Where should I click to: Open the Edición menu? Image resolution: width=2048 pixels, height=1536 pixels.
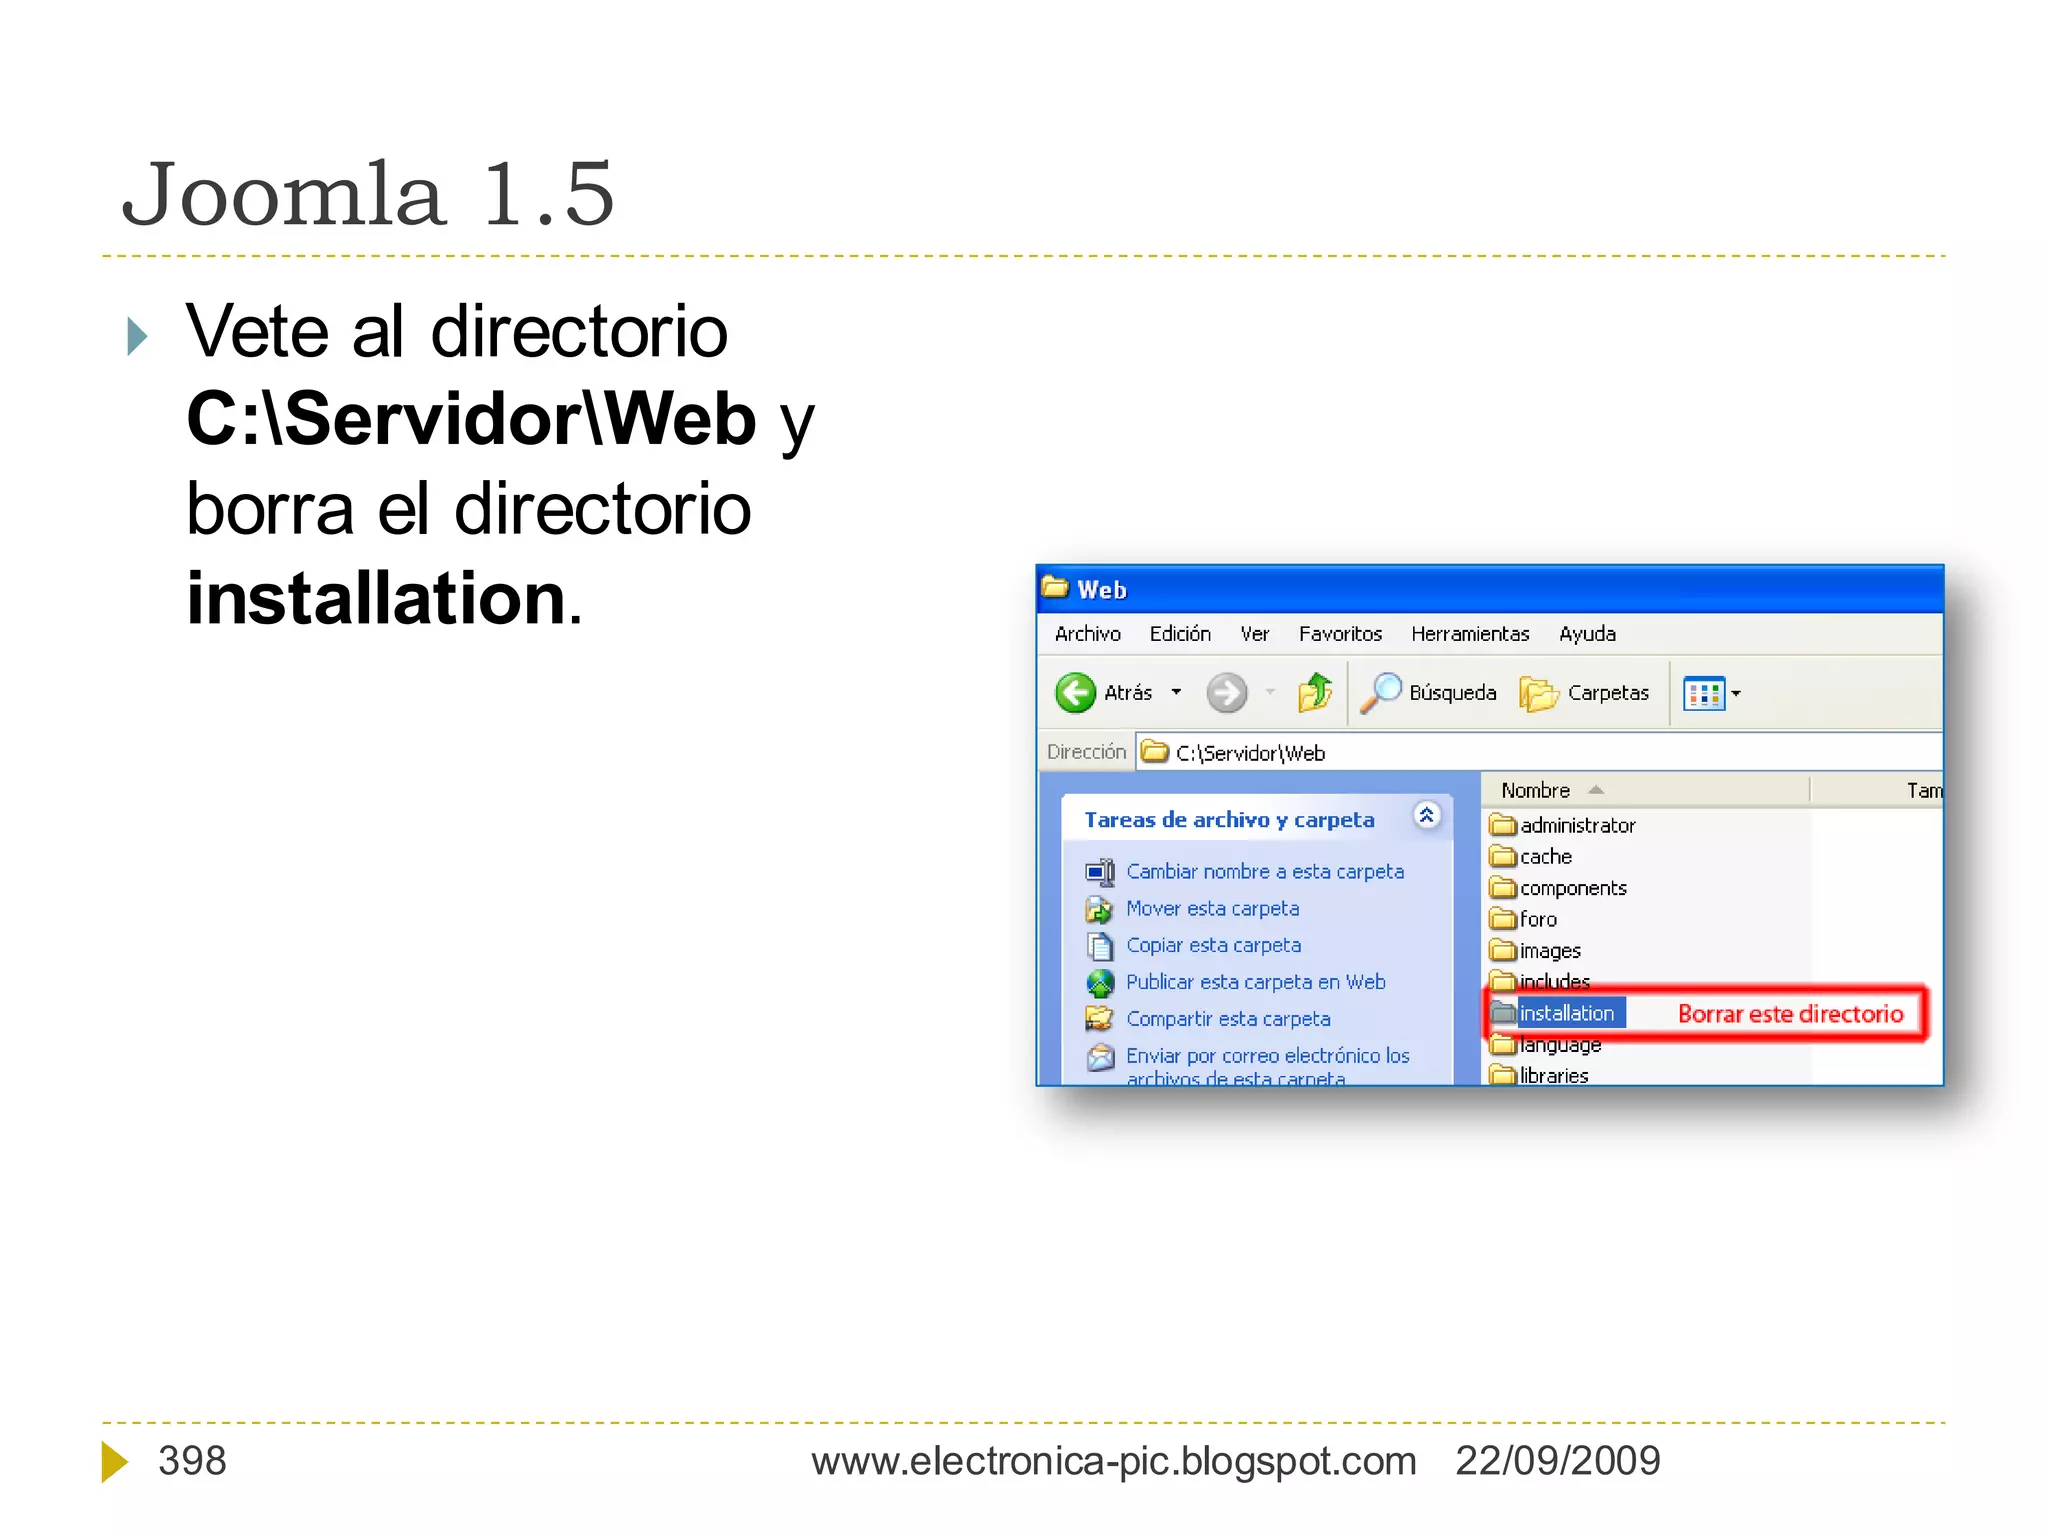1180,634
